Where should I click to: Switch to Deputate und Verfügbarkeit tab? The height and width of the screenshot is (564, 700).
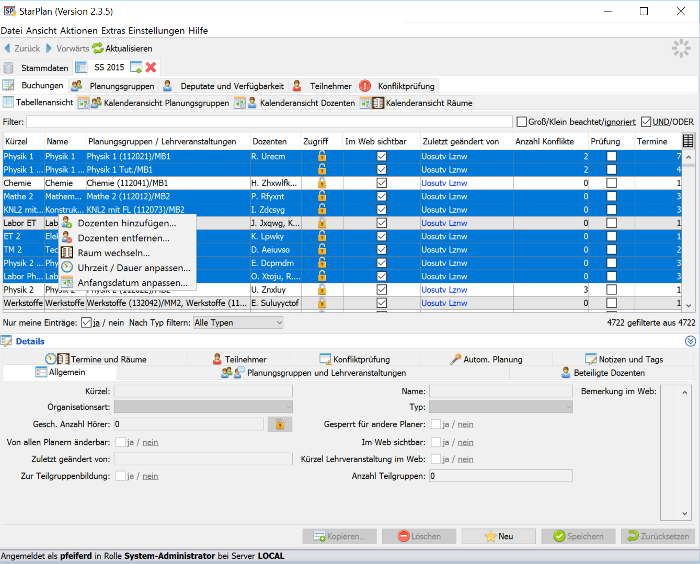225,86
